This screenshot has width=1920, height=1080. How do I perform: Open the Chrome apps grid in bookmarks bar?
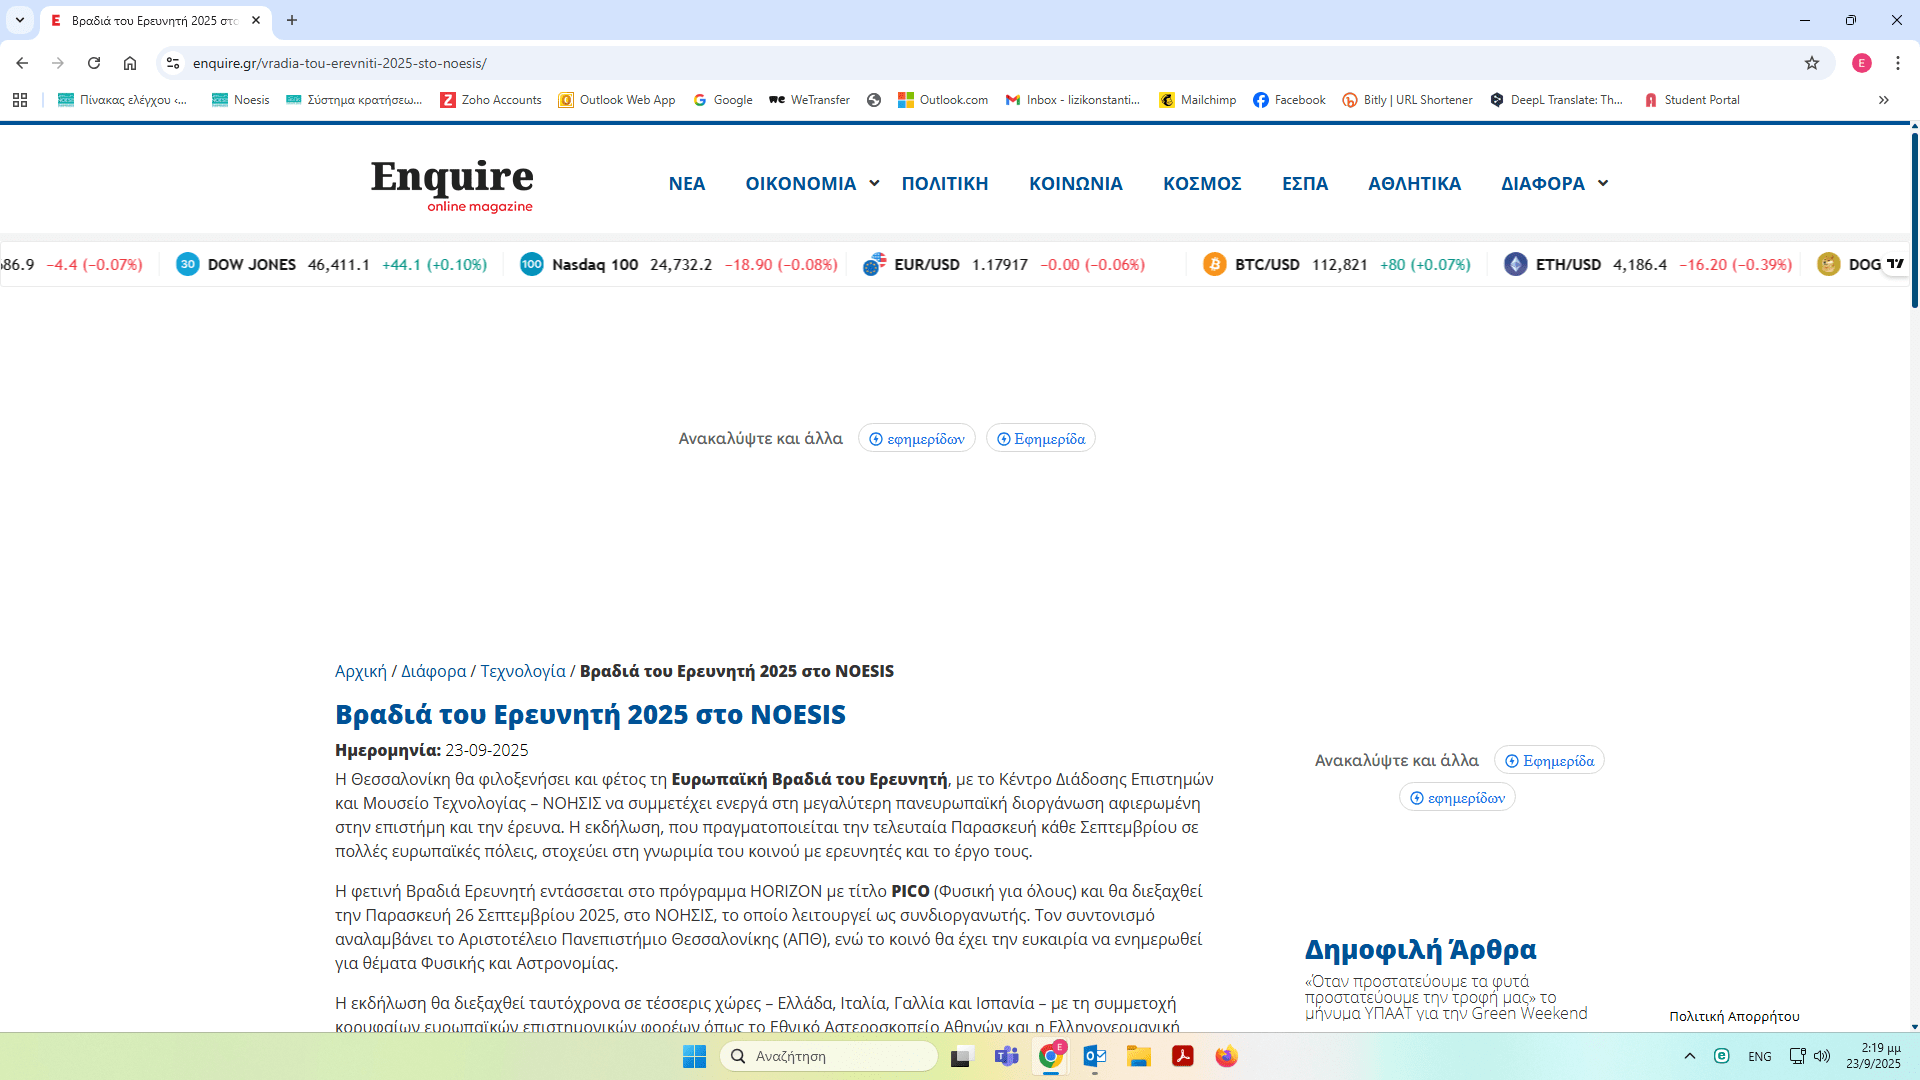pos(20,100)
